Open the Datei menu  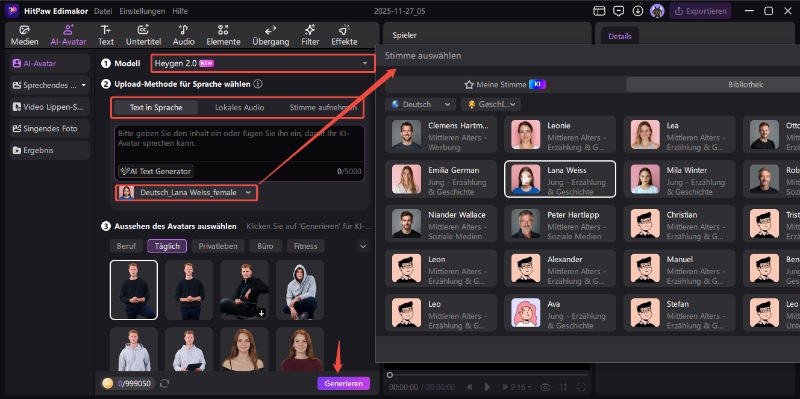102,11
